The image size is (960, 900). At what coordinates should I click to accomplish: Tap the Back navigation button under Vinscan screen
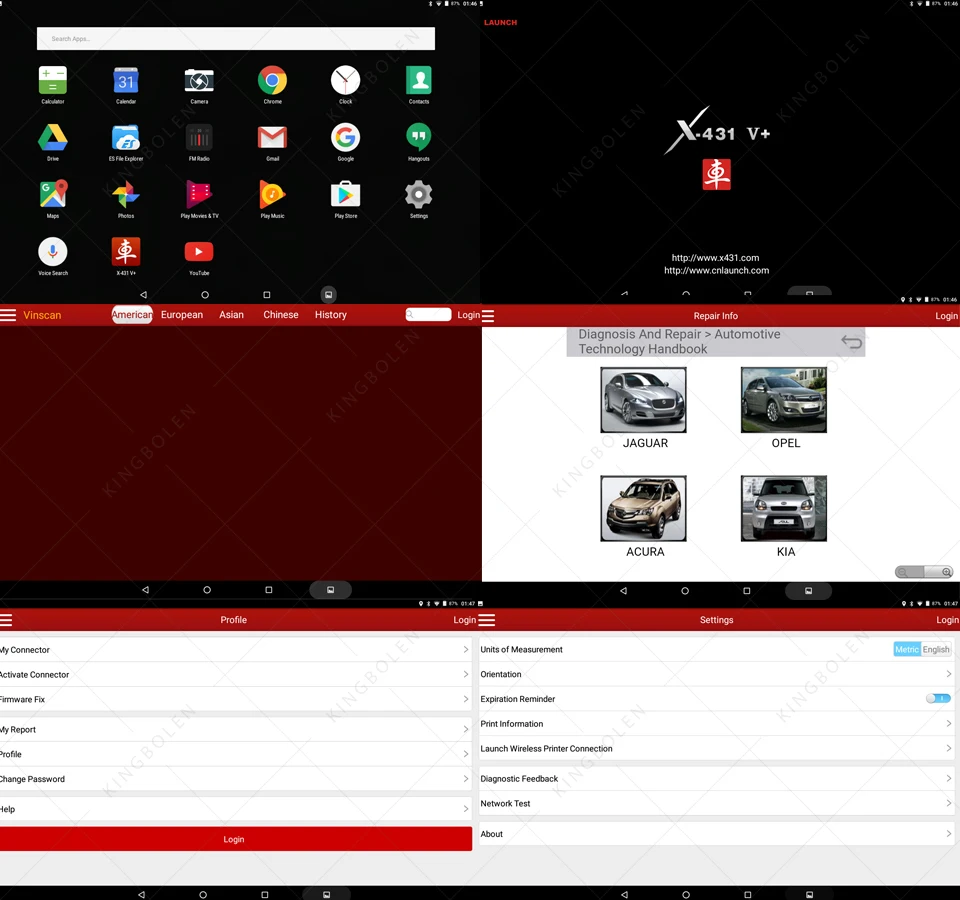(145, 590)
